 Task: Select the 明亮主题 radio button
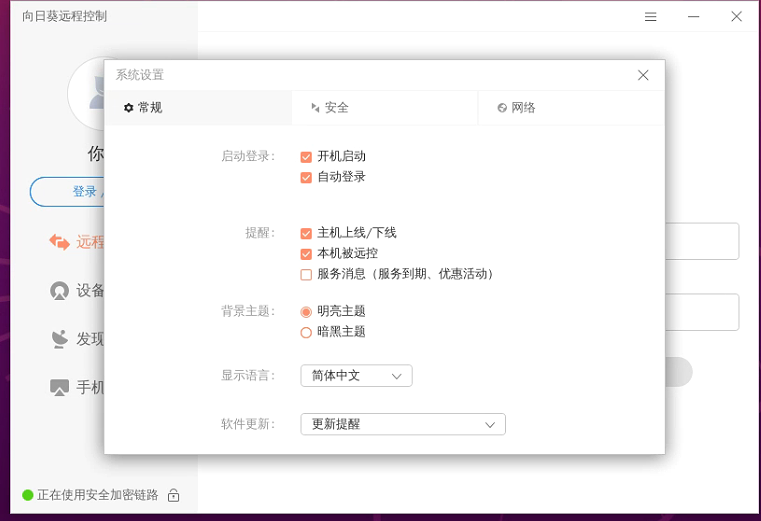pos(306,312)
